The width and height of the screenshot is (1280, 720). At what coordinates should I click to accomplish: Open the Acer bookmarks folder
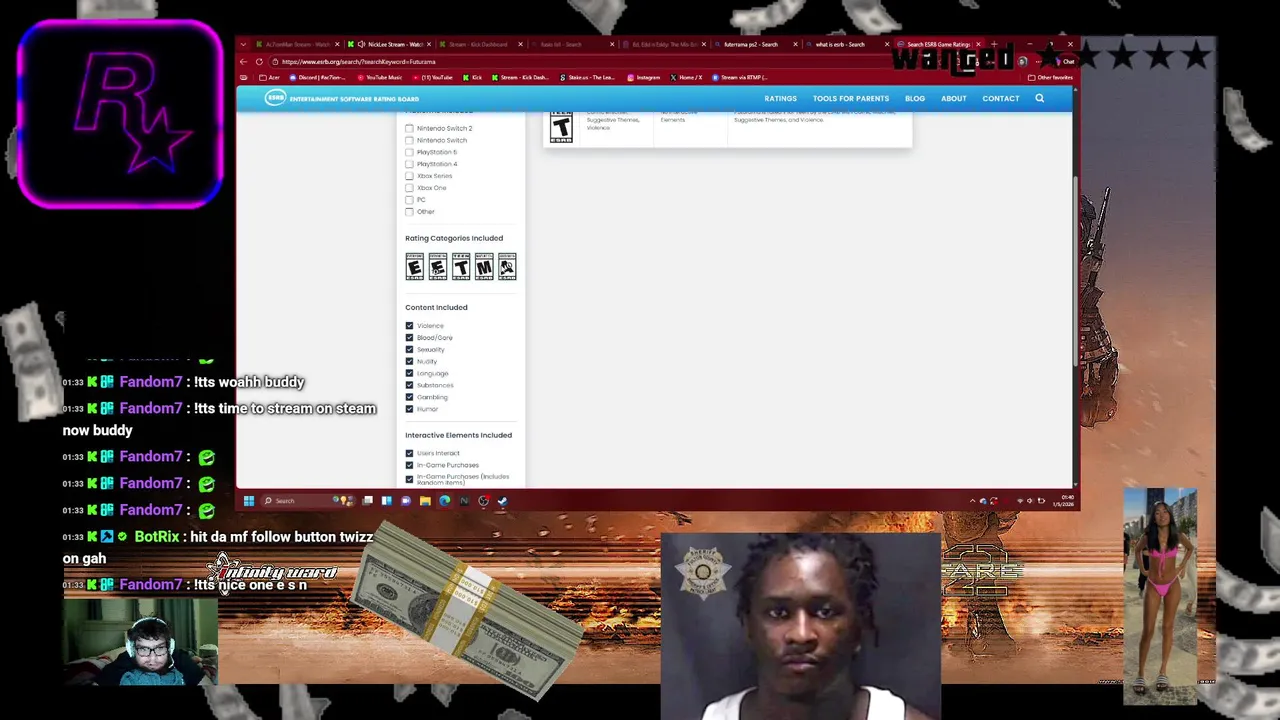[x=269, y=77]
